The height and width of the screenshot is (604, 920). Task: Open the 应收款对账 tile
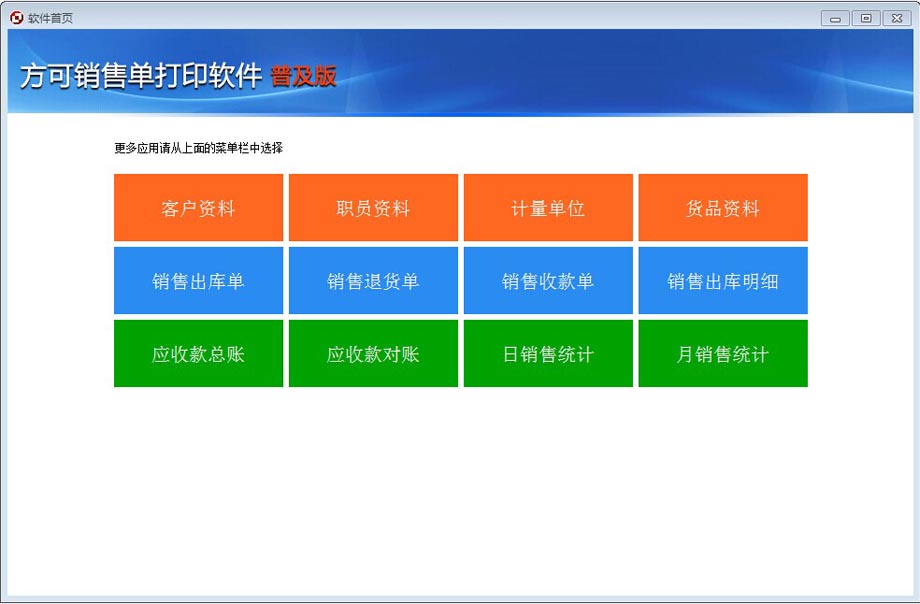[373, 353]
